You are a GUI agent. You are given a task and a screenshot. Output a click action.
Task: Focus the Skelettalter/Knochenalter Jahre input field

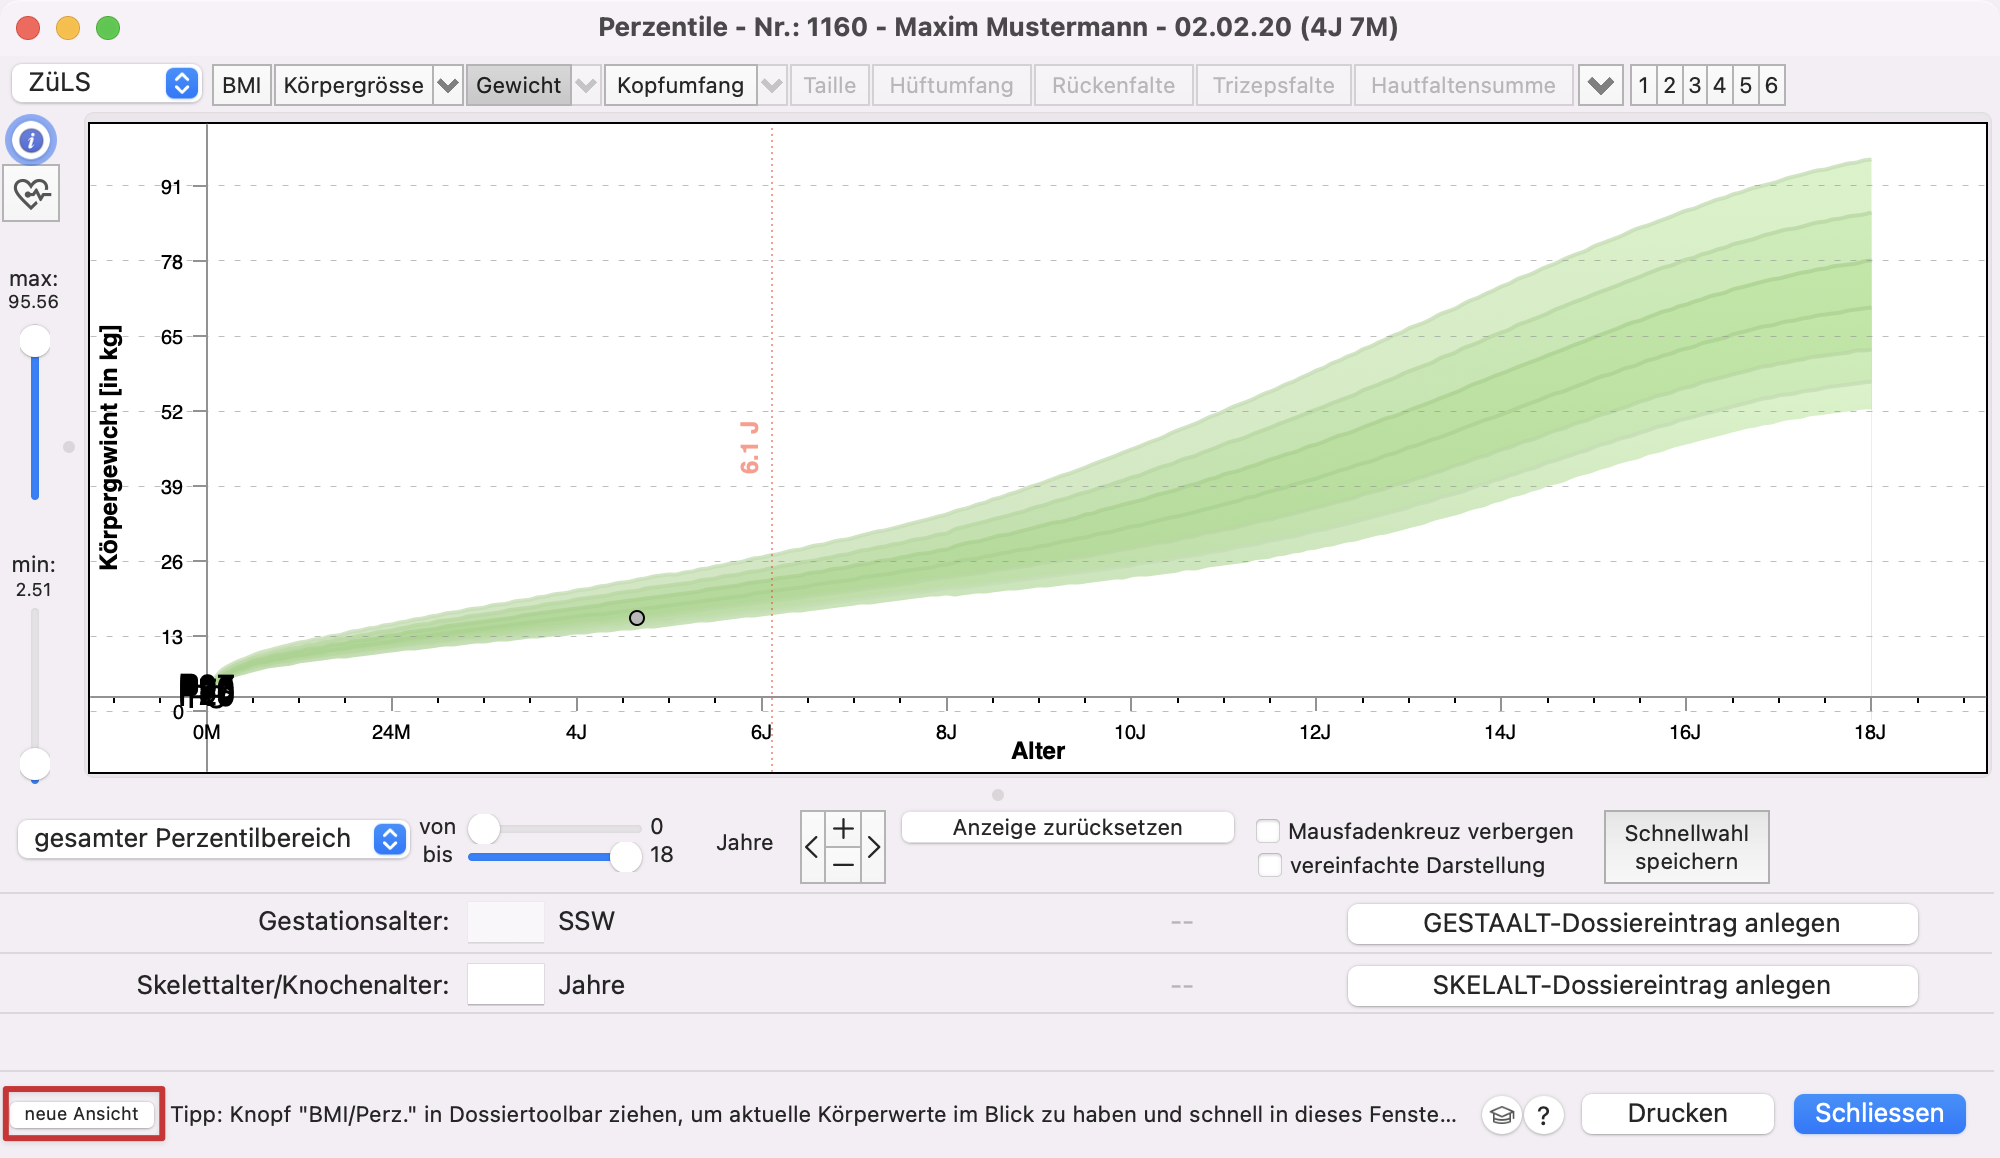pos(506,985)
